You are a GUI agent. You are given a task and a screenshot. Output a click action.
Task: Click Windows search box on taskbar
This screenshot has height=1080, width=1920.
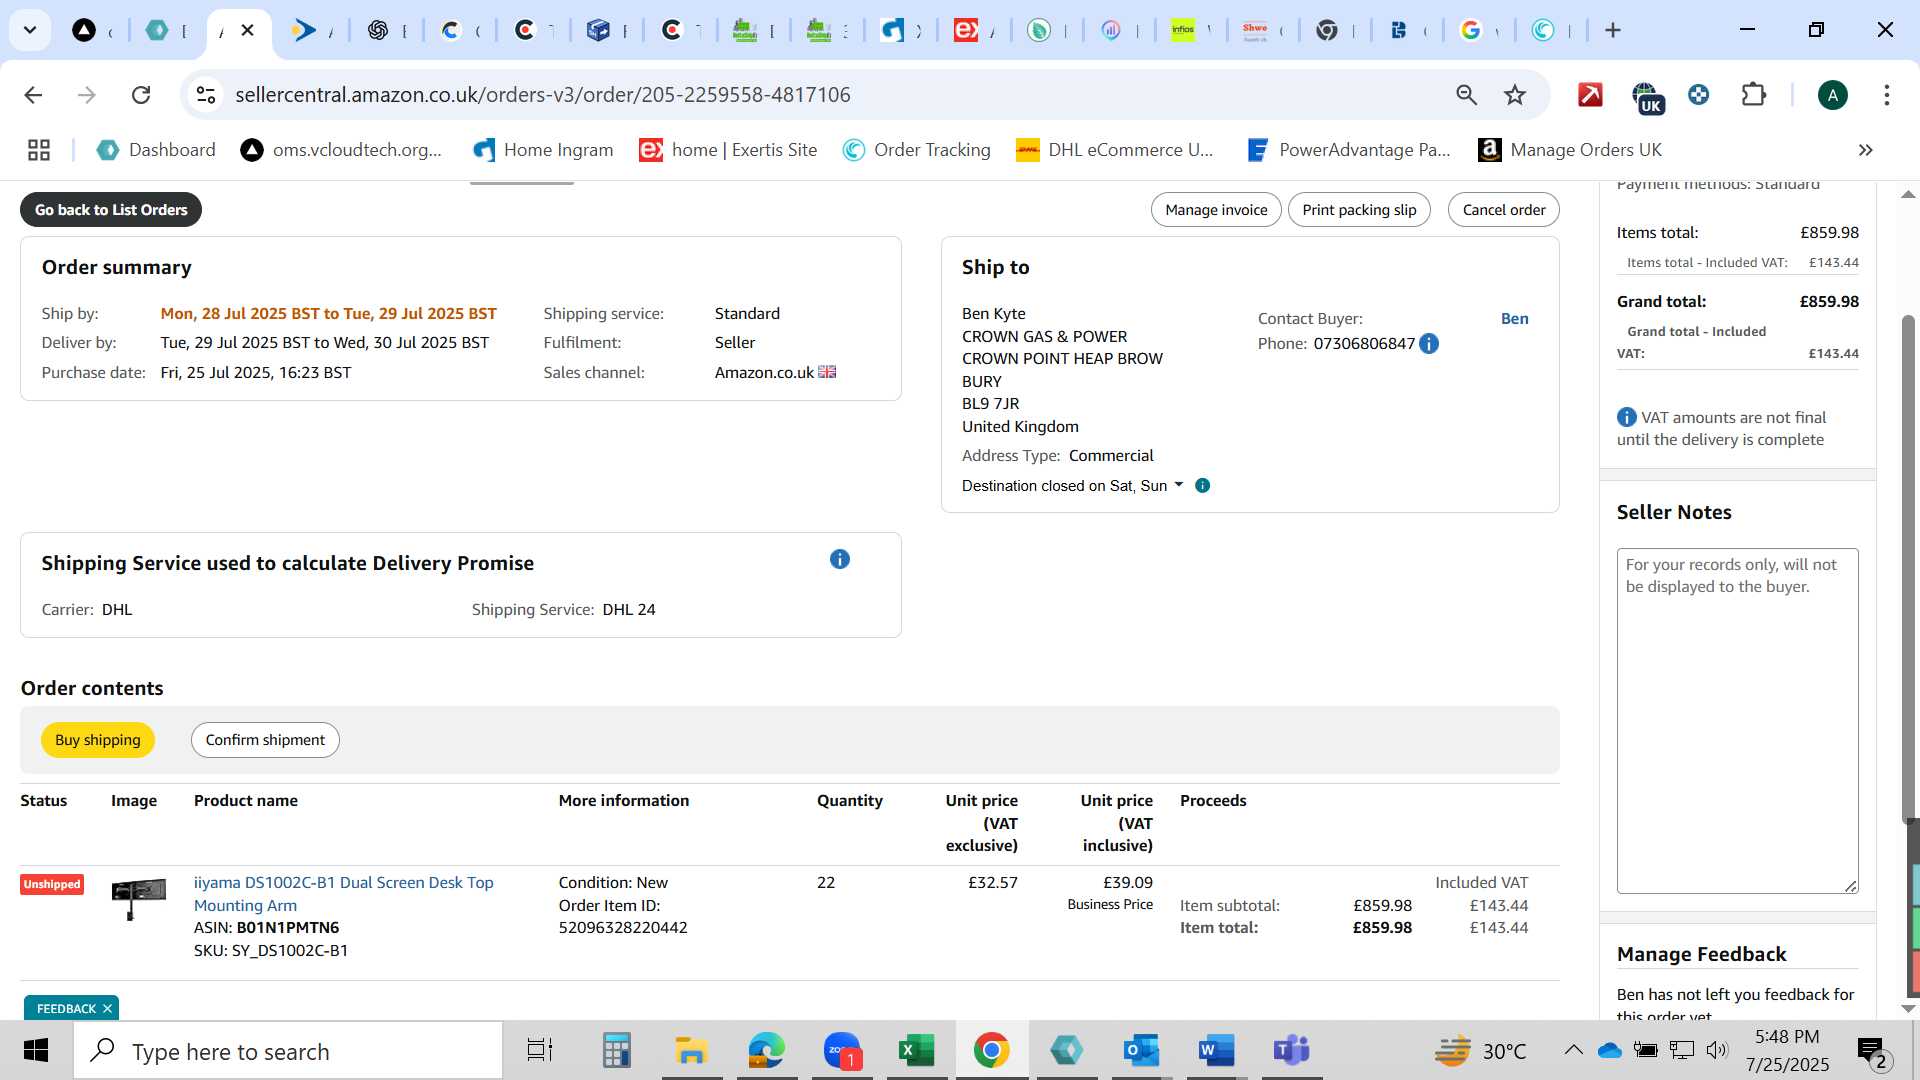[x=288, y=1051]
